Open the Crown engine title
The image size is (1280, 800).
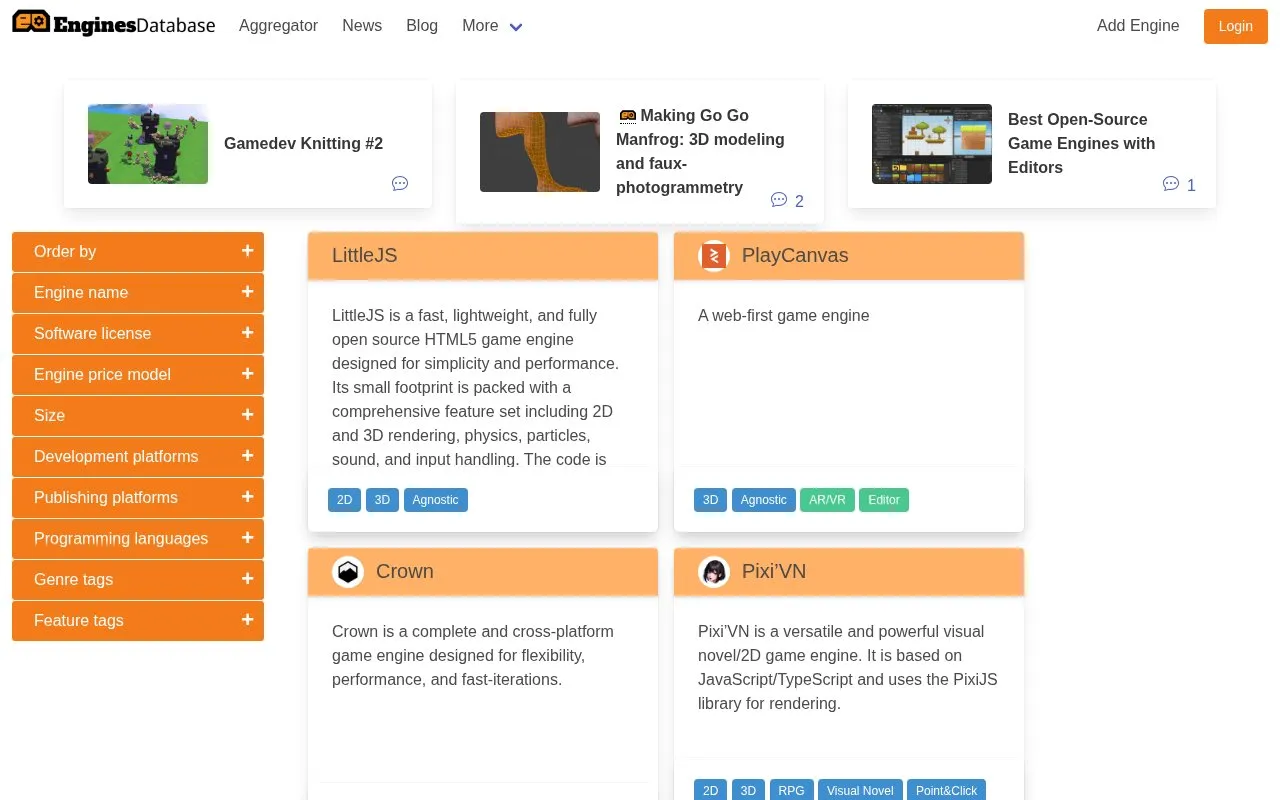[x=405, y=572]
